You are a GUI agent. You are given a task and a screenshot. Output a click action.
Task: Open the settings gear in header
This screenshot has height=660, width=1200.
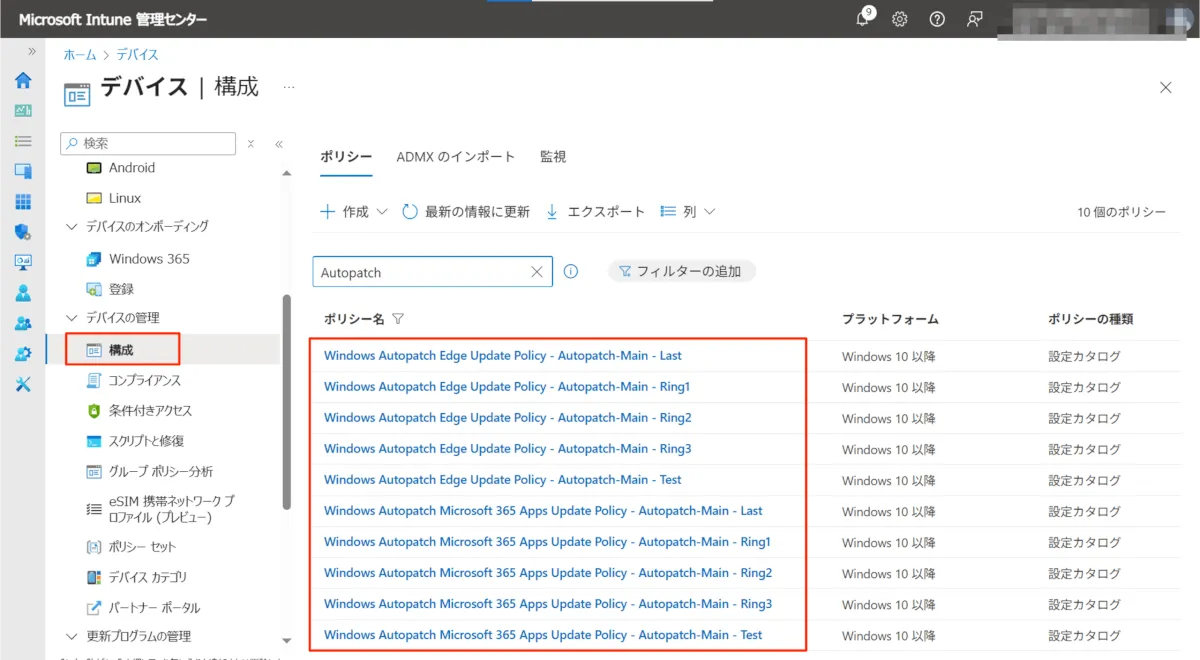click(899, 19)
